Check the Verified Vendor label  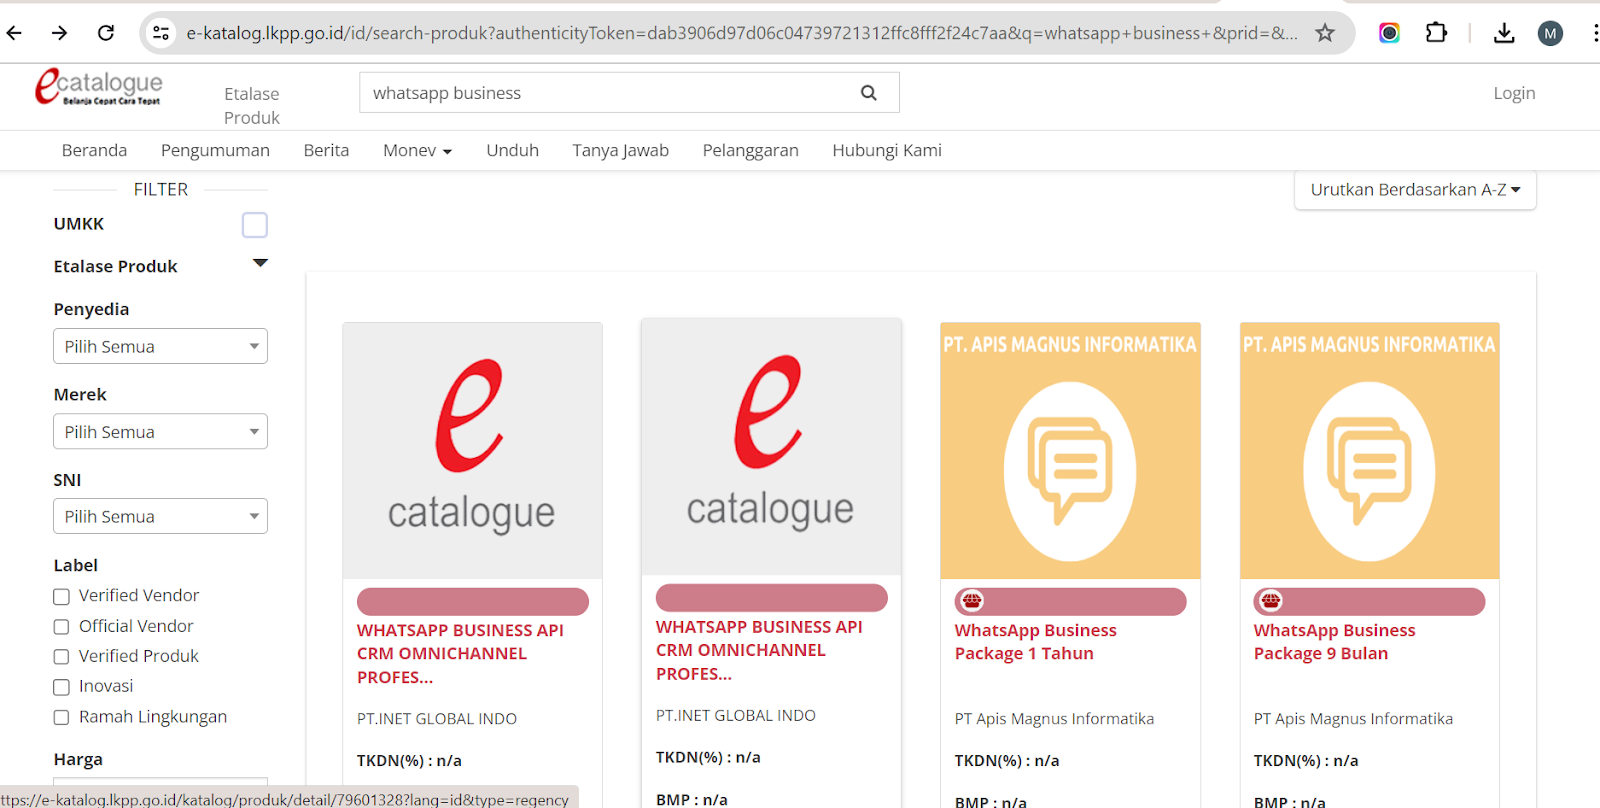61,597
